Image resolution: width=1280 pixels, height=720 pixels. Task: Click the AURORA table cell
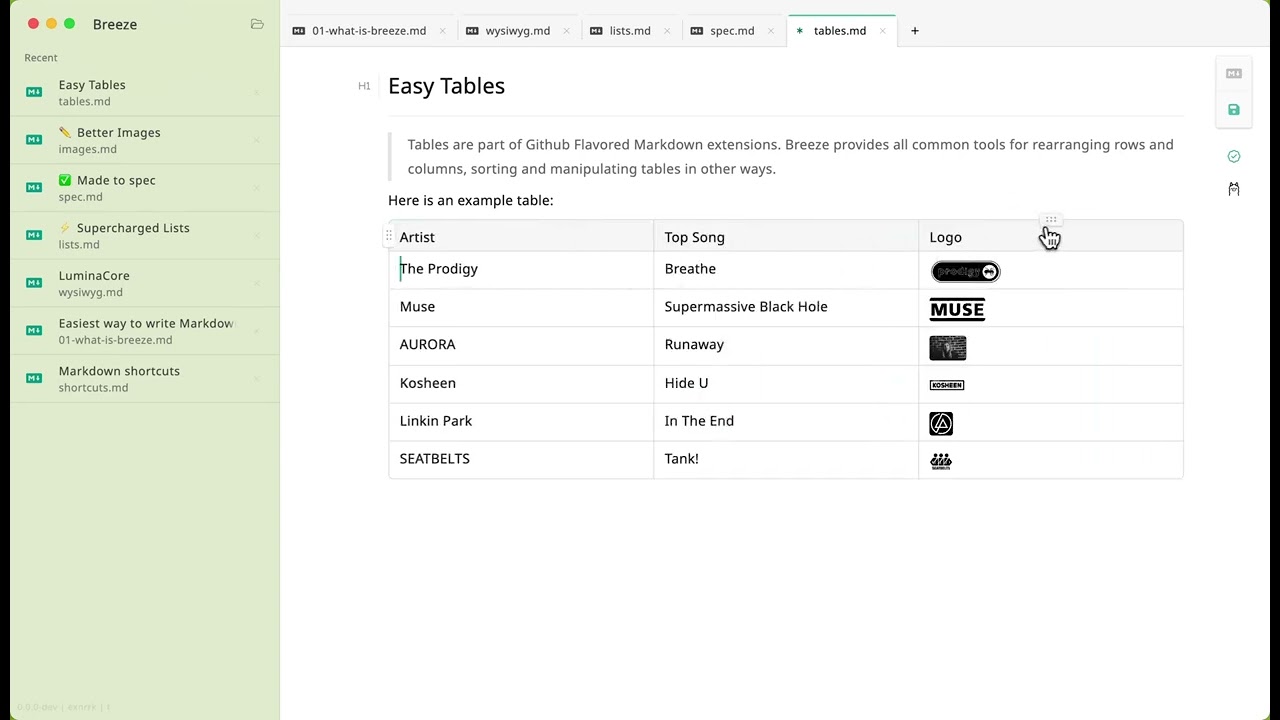[x=521, y=345]
